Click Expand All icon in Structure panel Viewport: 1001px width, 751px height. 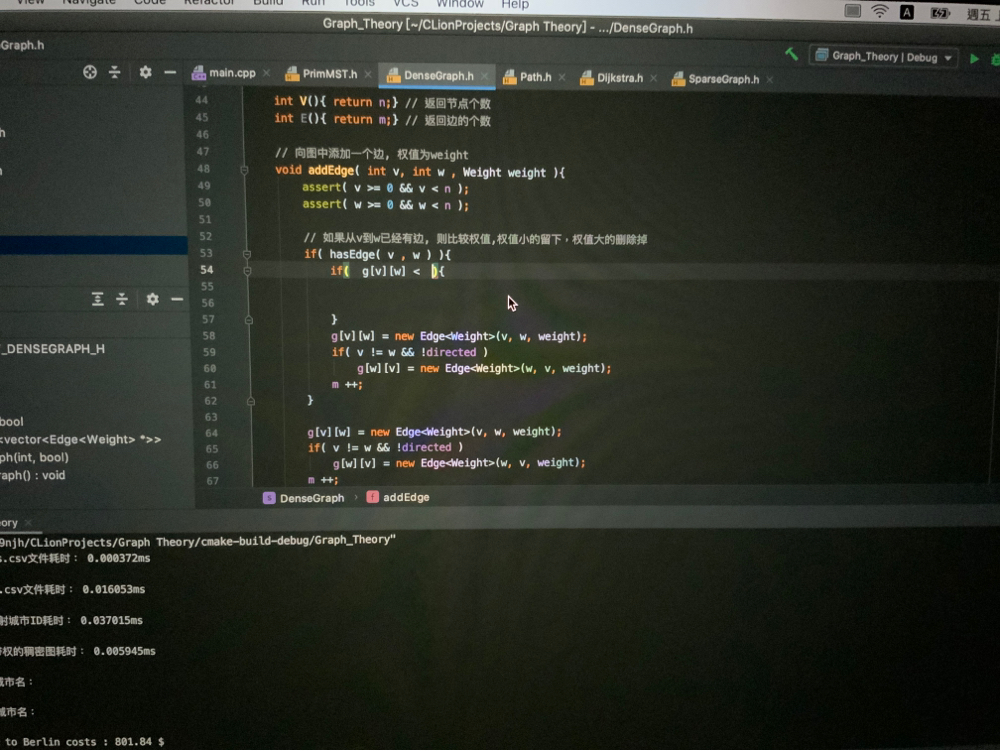click(98, 299)
